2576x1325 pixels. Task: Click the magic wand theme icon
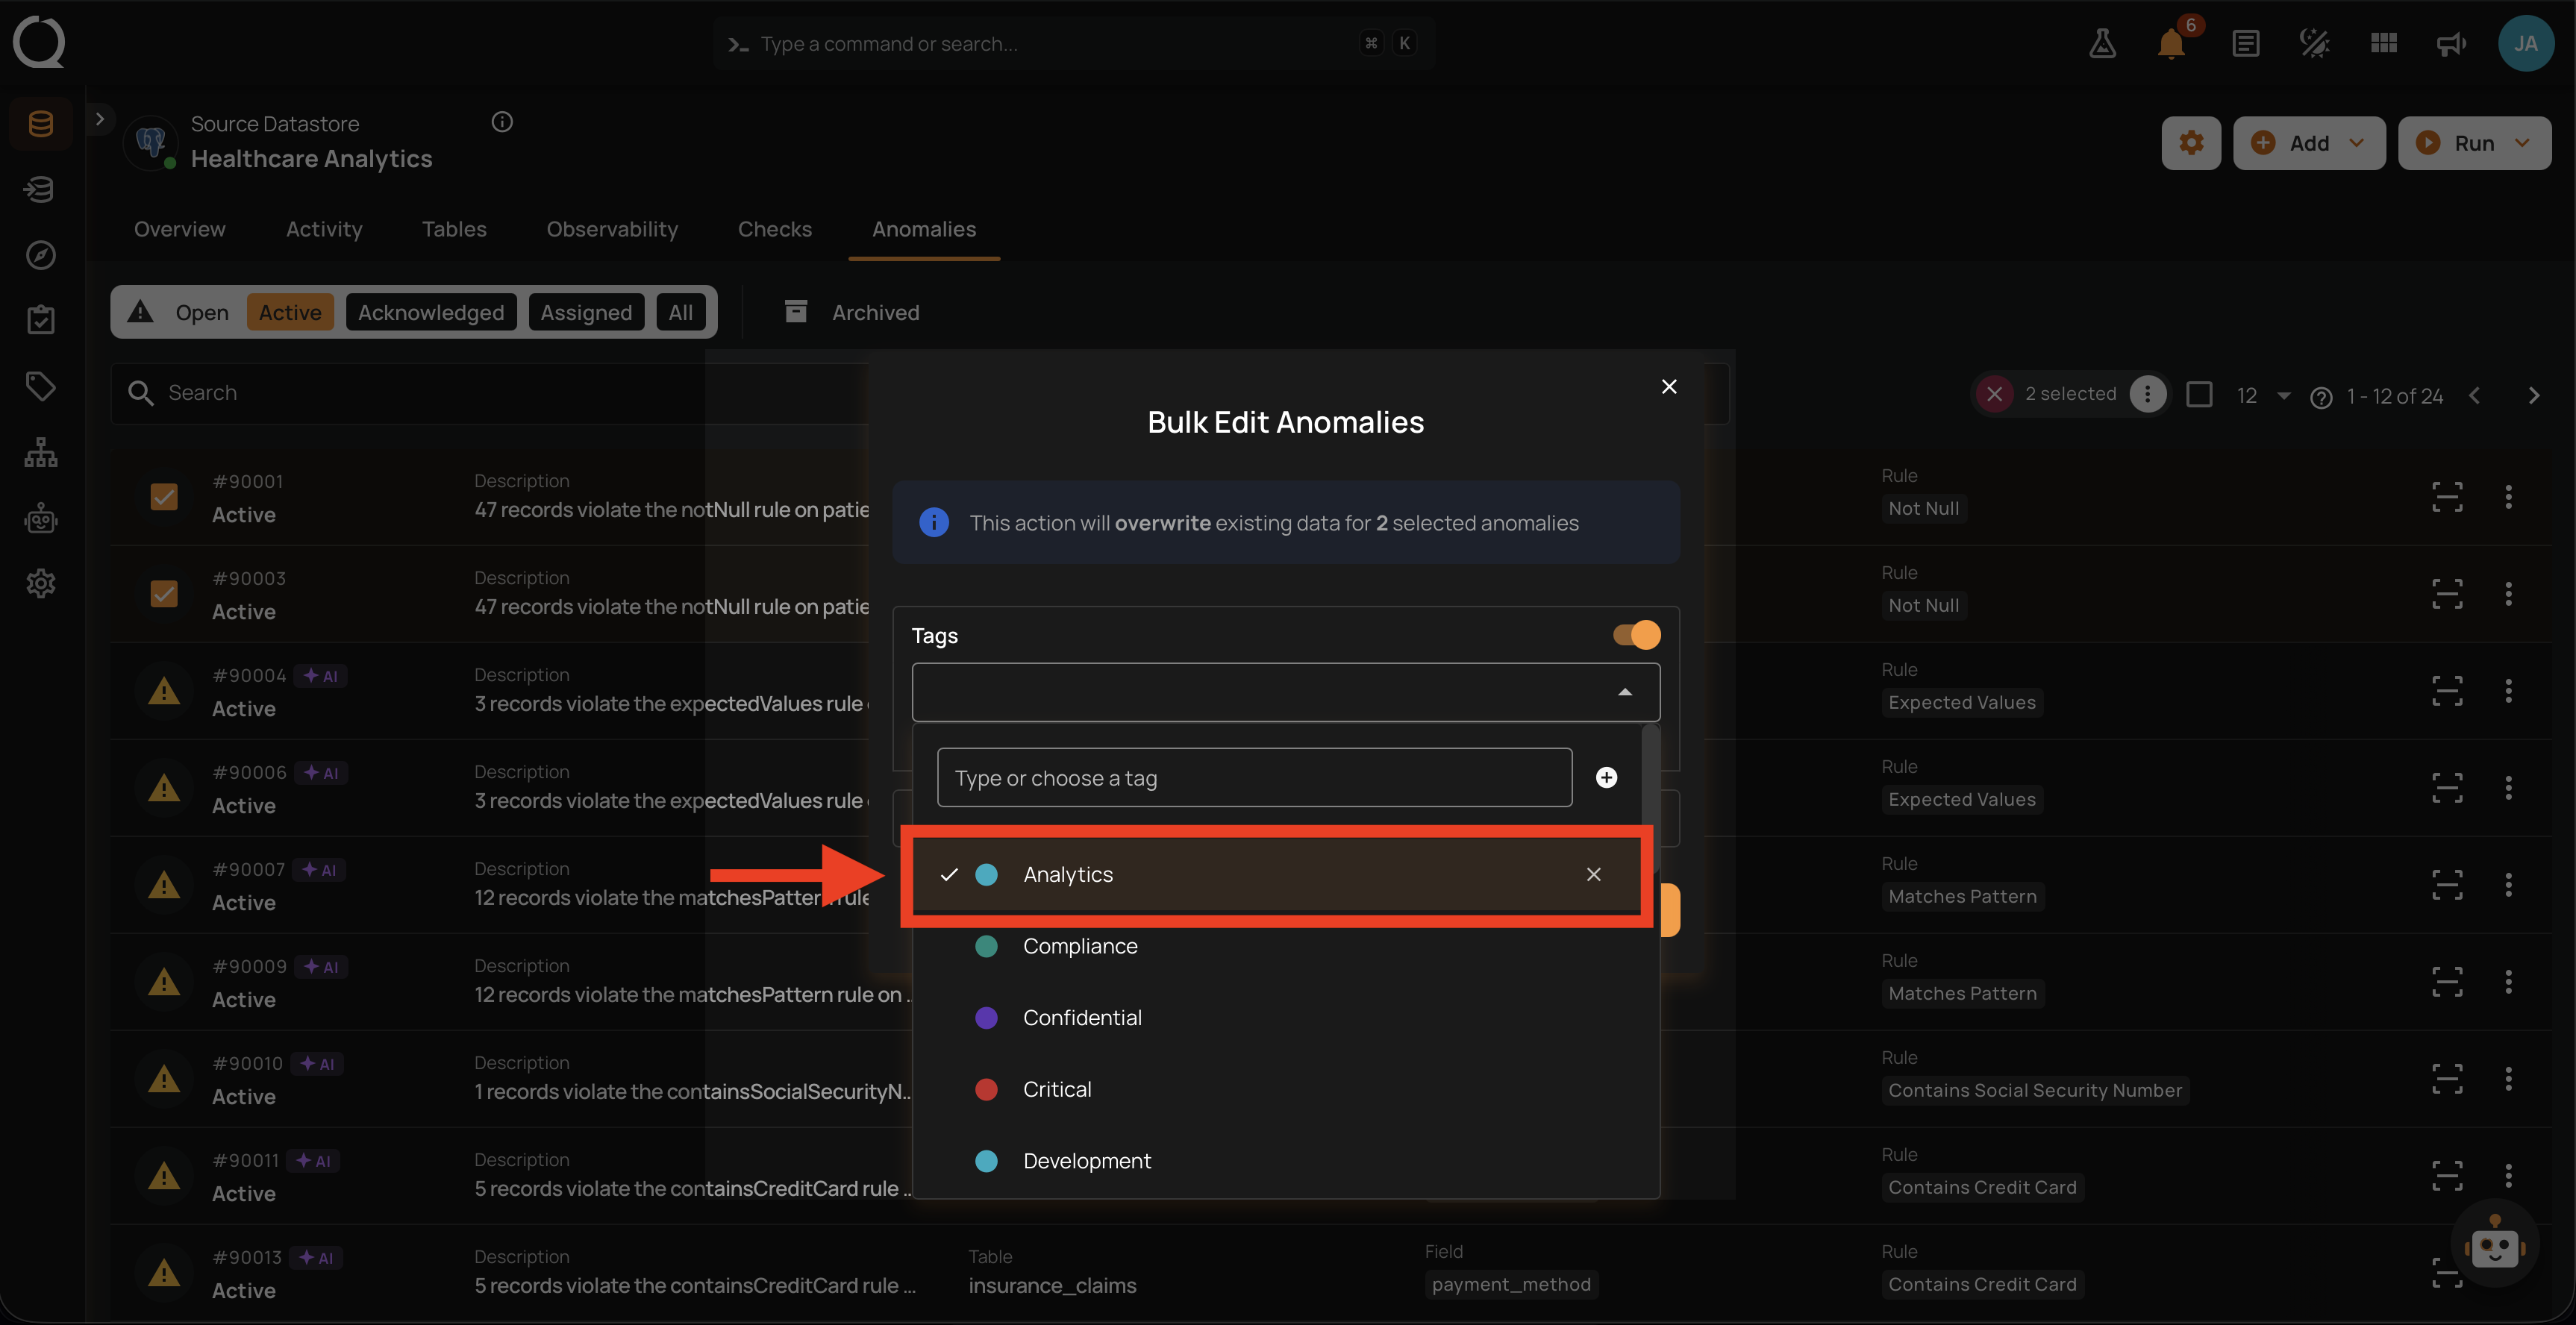2314,43
